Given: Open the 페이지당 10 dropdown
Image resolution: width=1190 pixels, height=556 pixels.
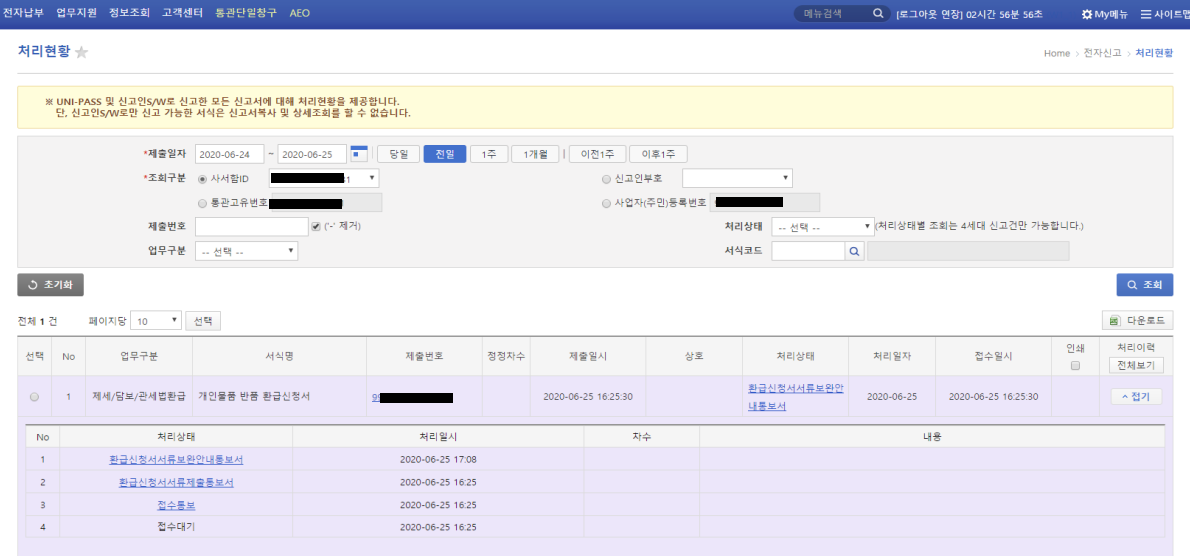Looking at the screenshot, I should pos(156,321).
